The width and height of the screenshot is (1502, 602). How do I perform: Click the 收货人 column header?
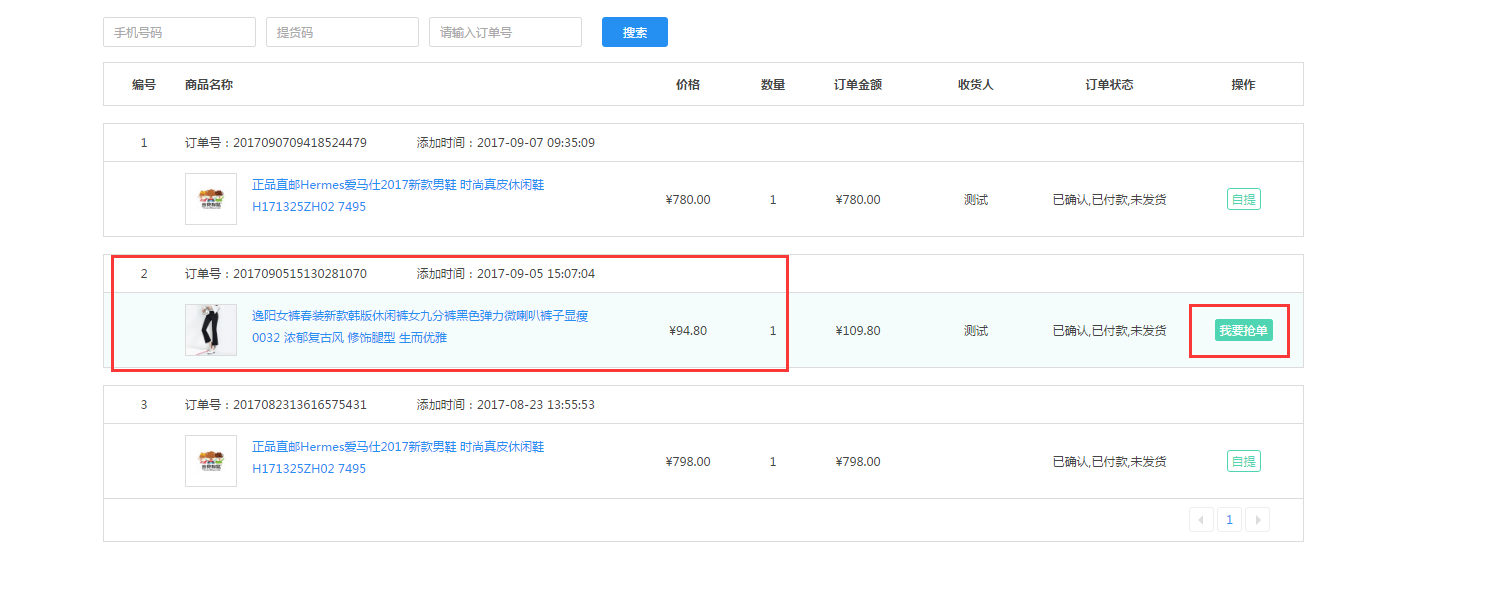pyautogui.click(x=976, y=85)
